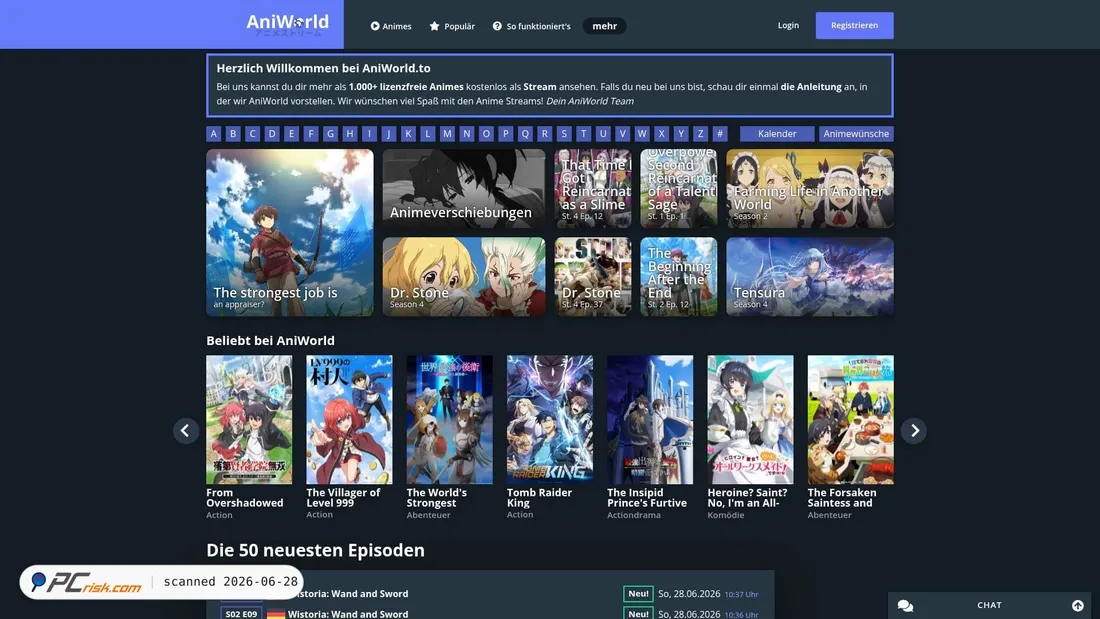Filter animes by letter P
This screenshot has width=1100, height=619.
pyautogui.click(x=505, y=133)
